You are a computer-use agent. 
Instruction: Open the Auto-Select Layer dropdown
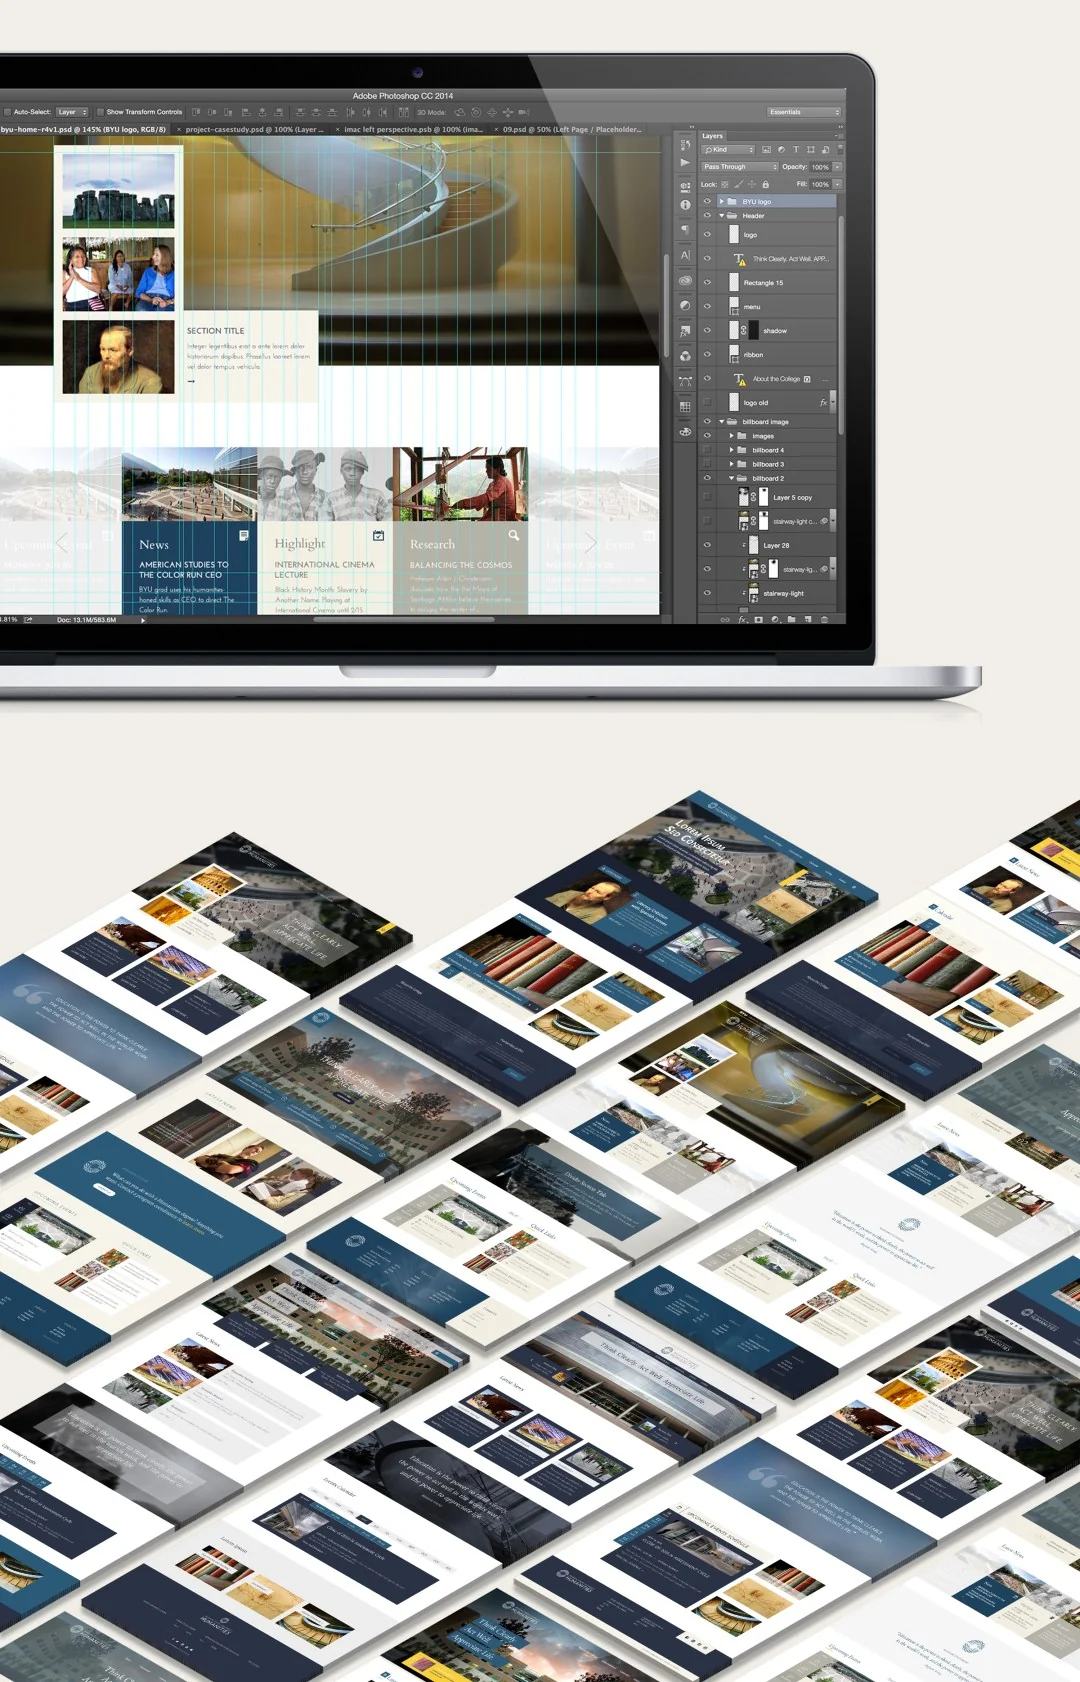tap(73, 112)
